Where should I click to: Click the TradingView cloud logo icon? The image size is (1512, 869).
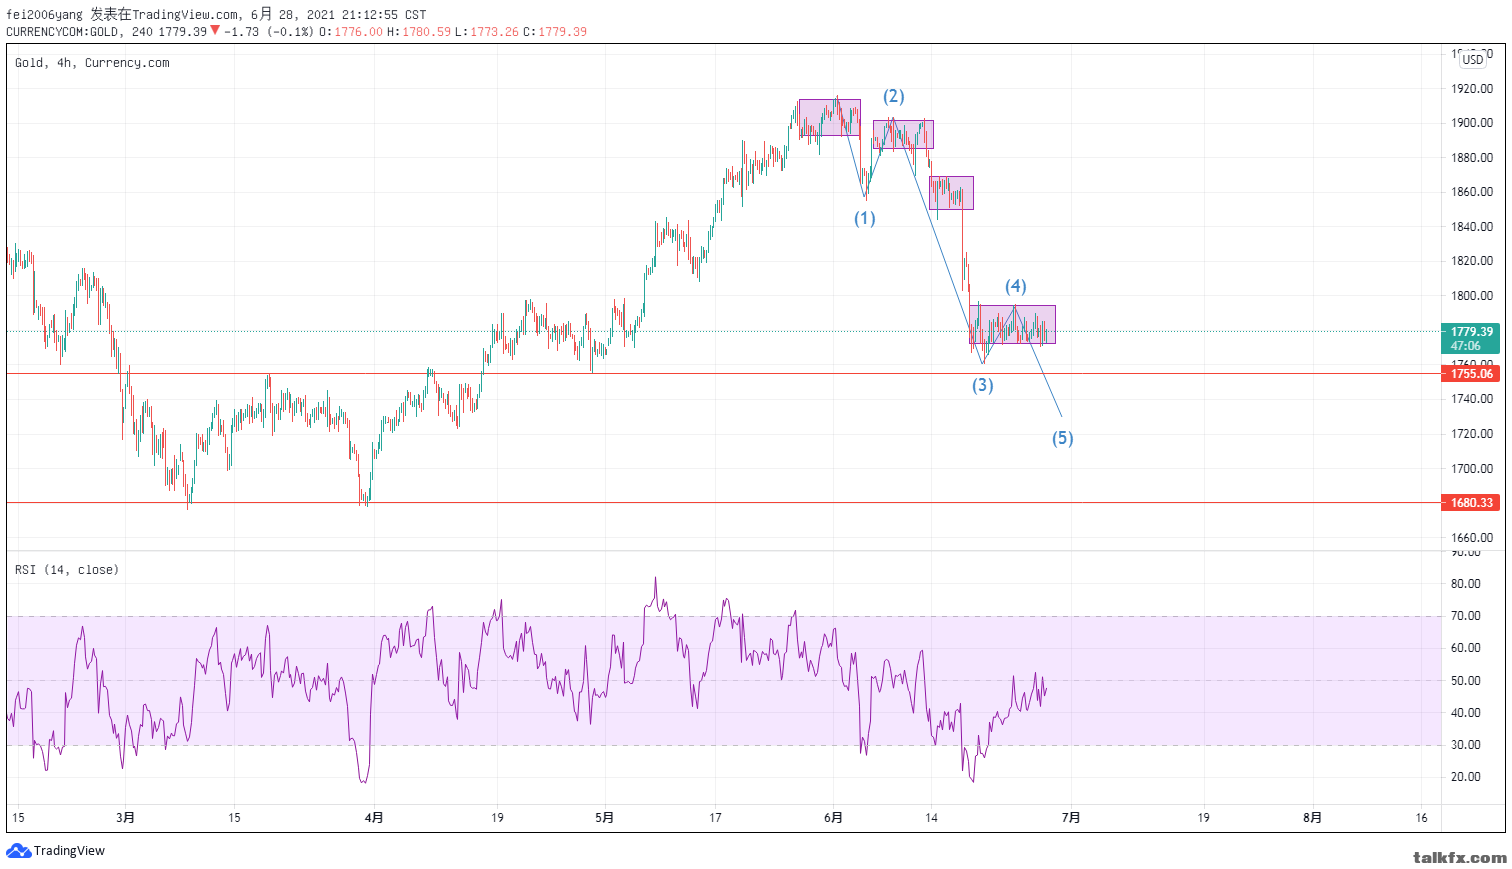coord(18,851)
